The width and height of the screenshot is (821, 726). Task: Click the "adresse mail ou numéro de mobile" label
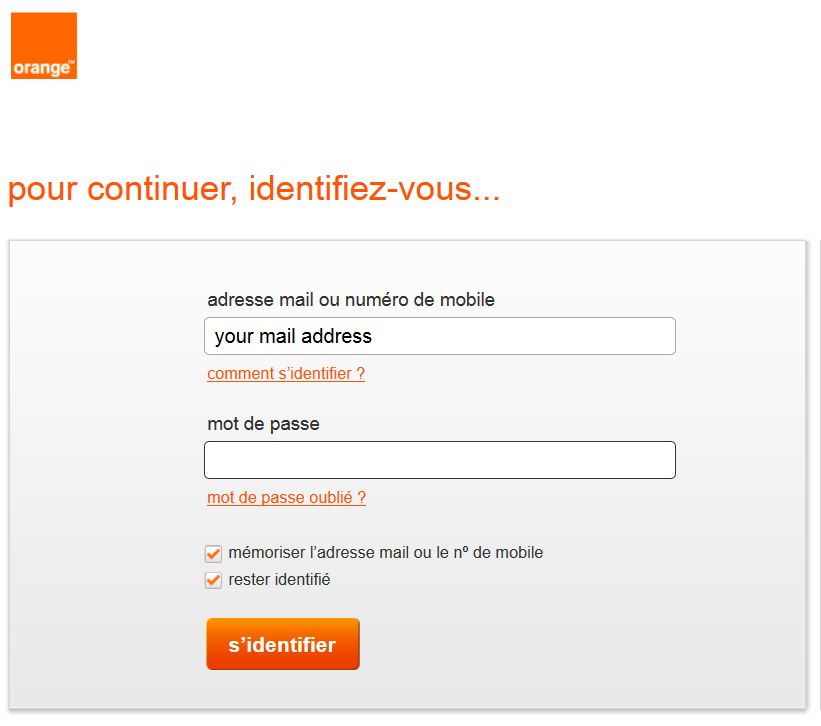(x=351, y=300)
